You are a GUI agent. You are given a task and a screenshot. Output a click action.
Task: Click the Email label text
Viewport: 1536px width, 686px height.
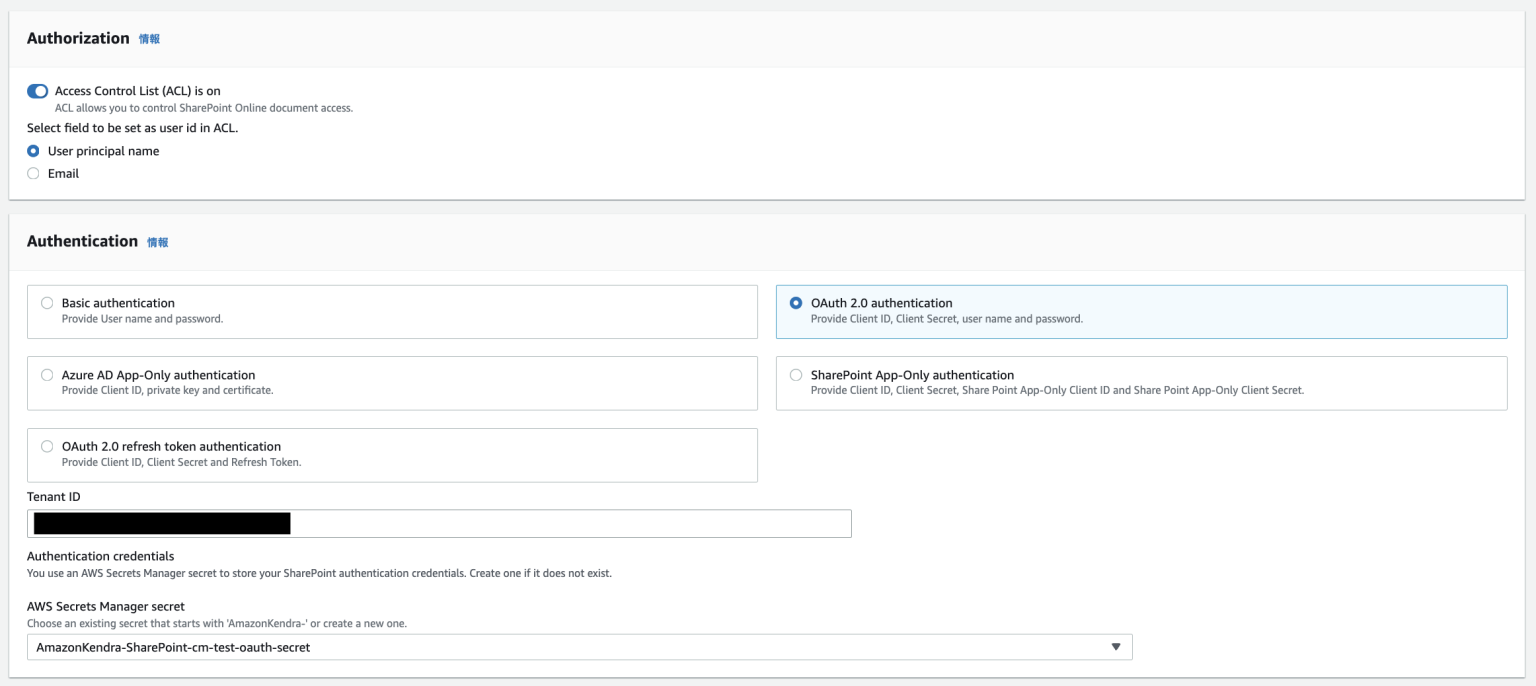click(62, 173)
